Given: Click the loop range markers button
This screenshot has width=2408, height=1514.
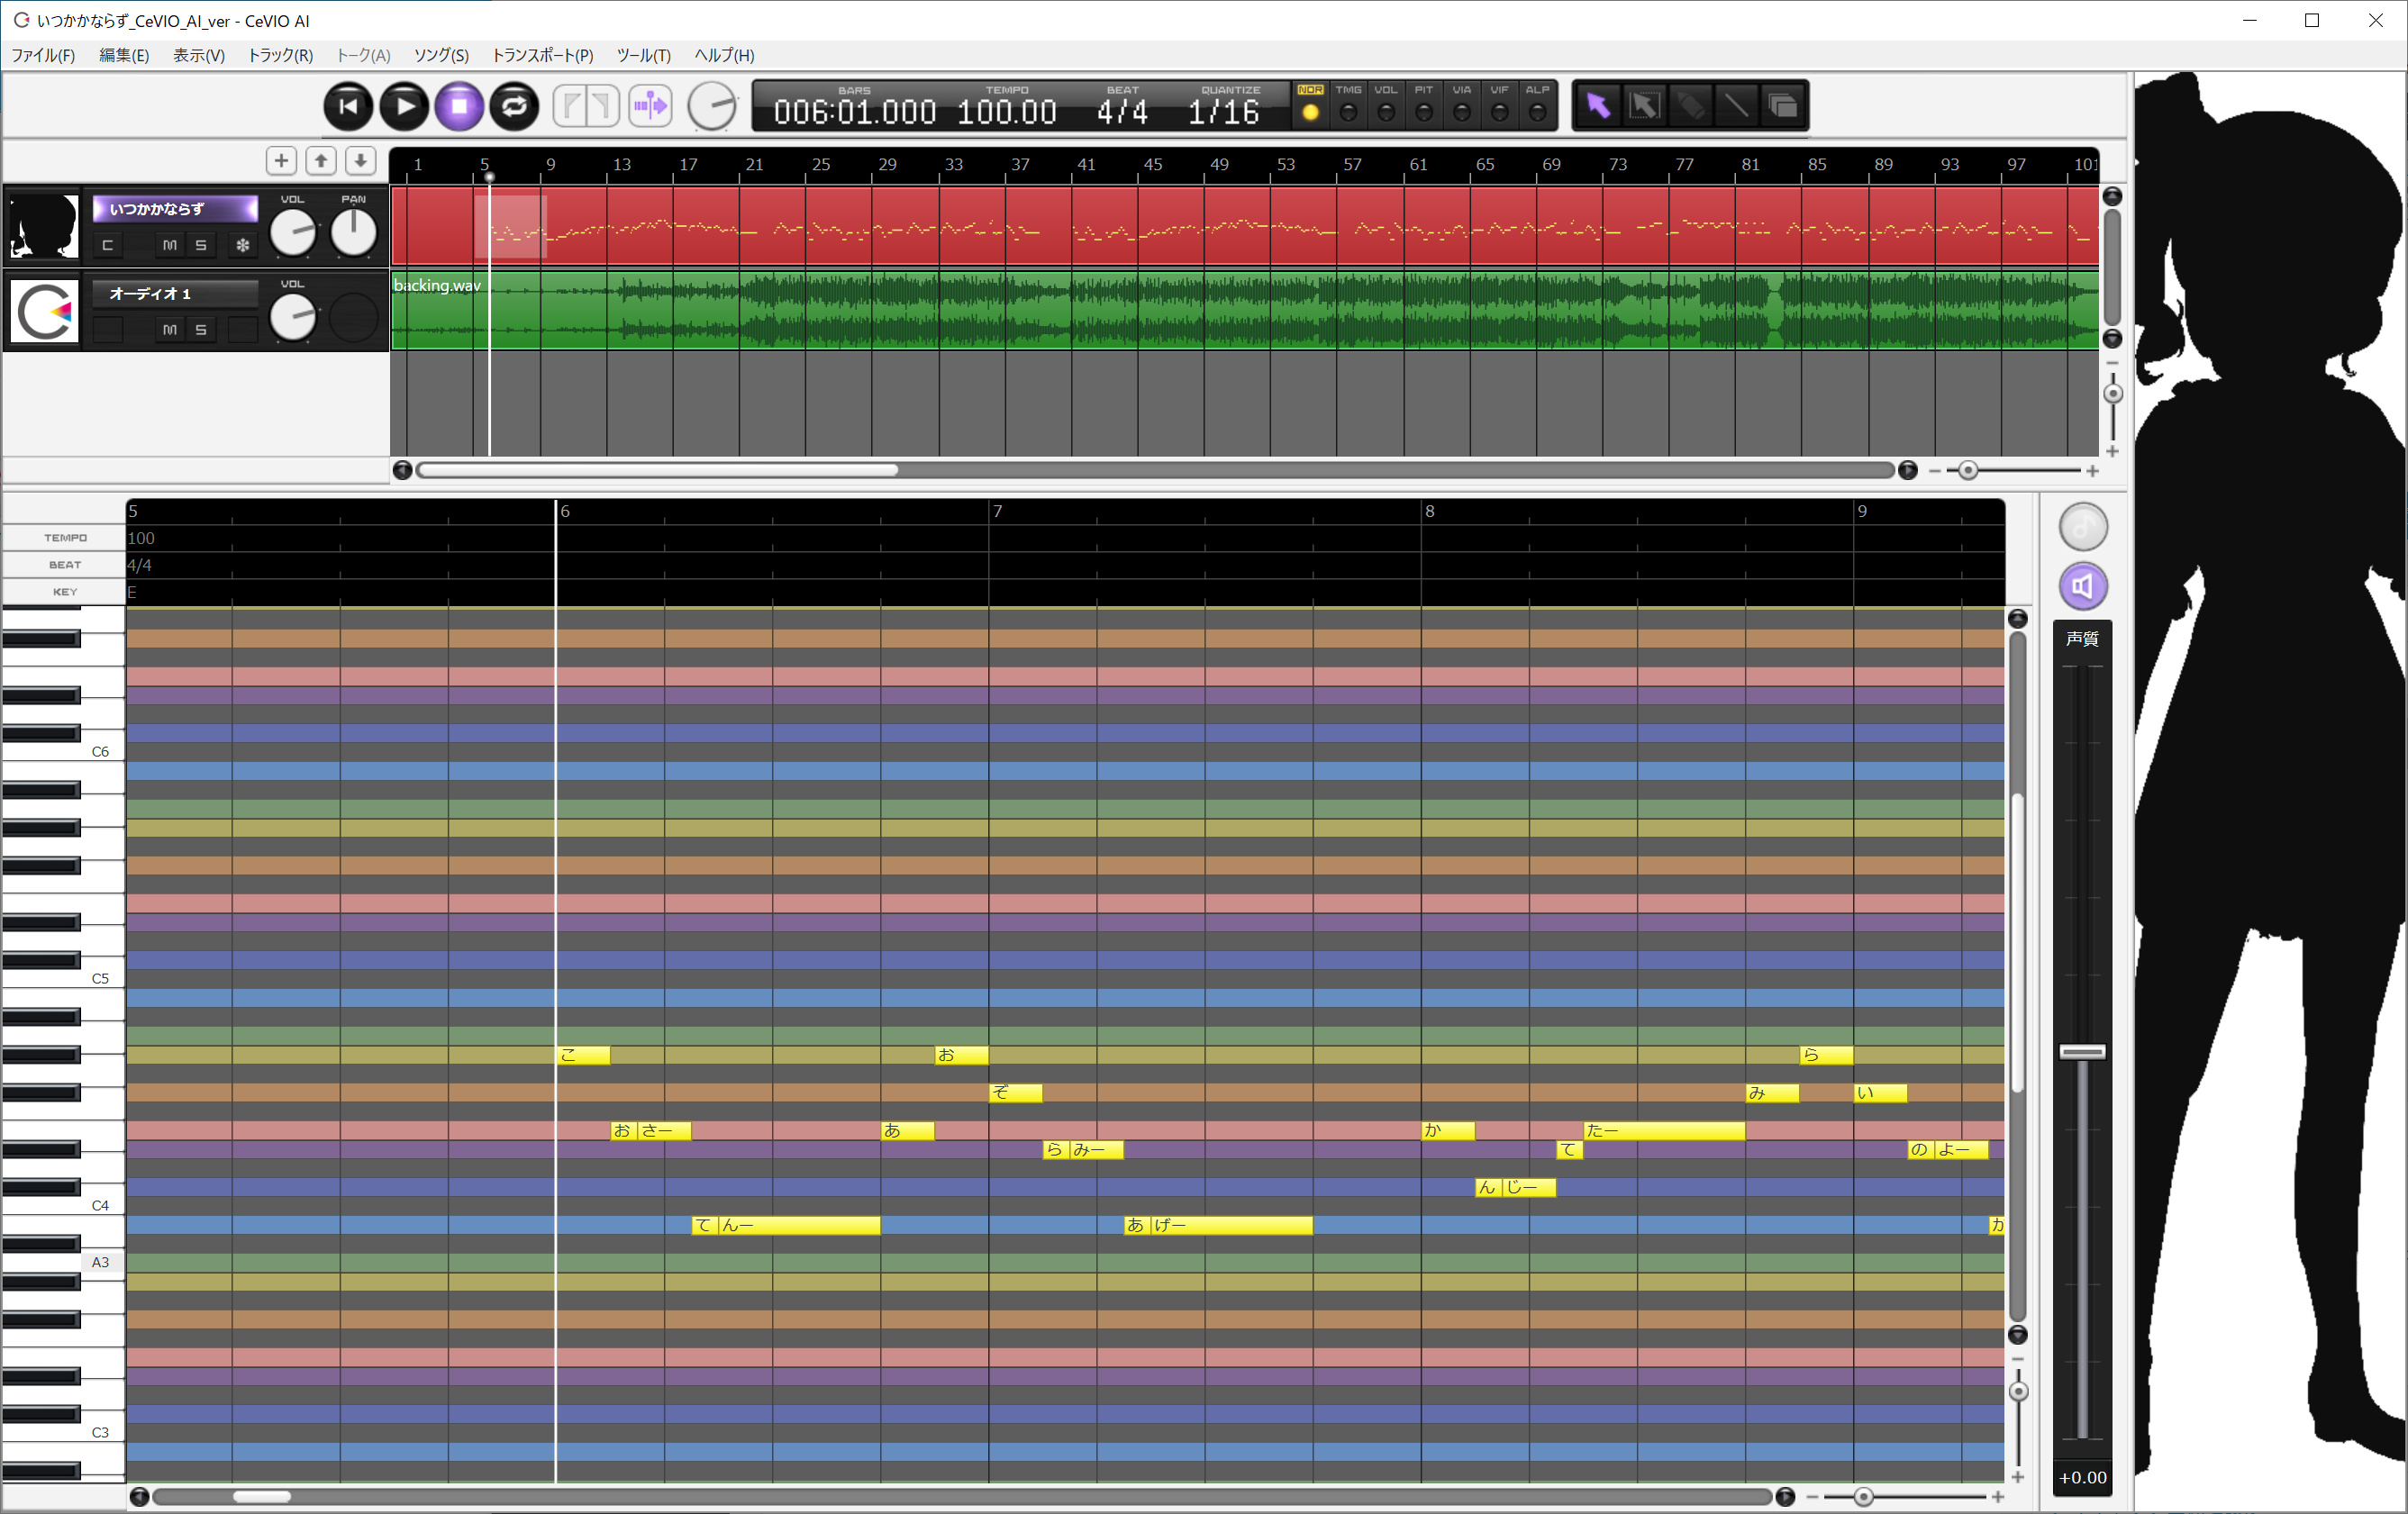Looking at the screenshot, I should tap(586, 106).
